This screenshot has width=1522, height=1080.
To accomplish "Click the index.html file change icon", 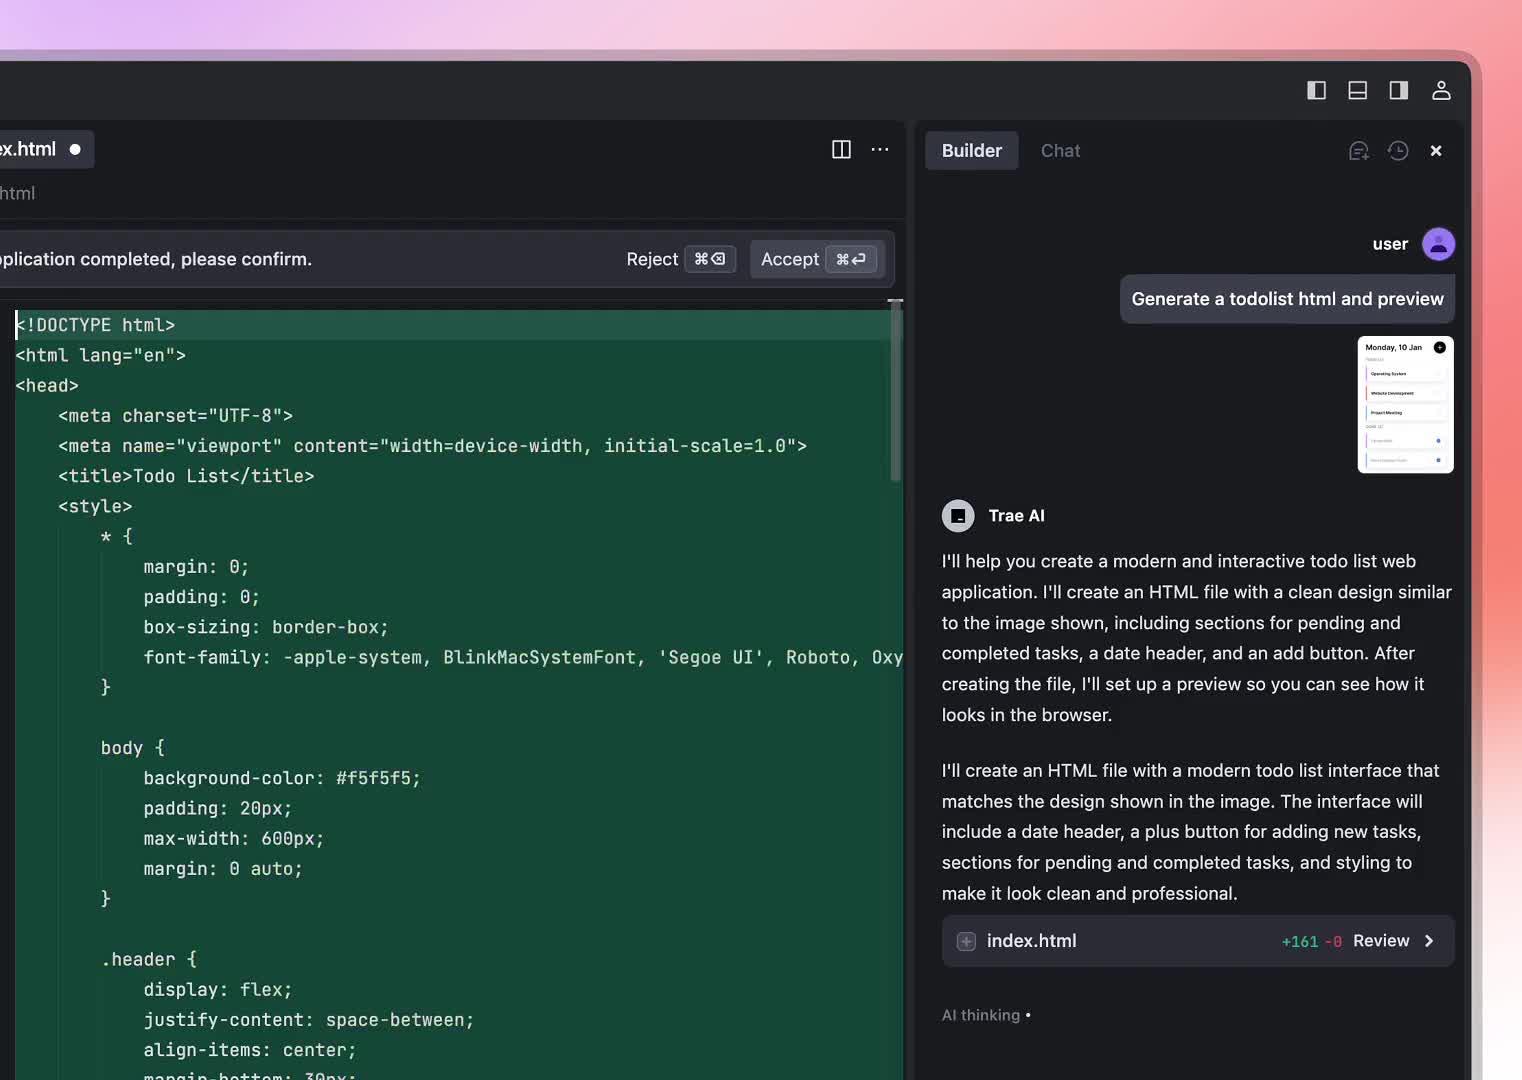I will [966, 941].
